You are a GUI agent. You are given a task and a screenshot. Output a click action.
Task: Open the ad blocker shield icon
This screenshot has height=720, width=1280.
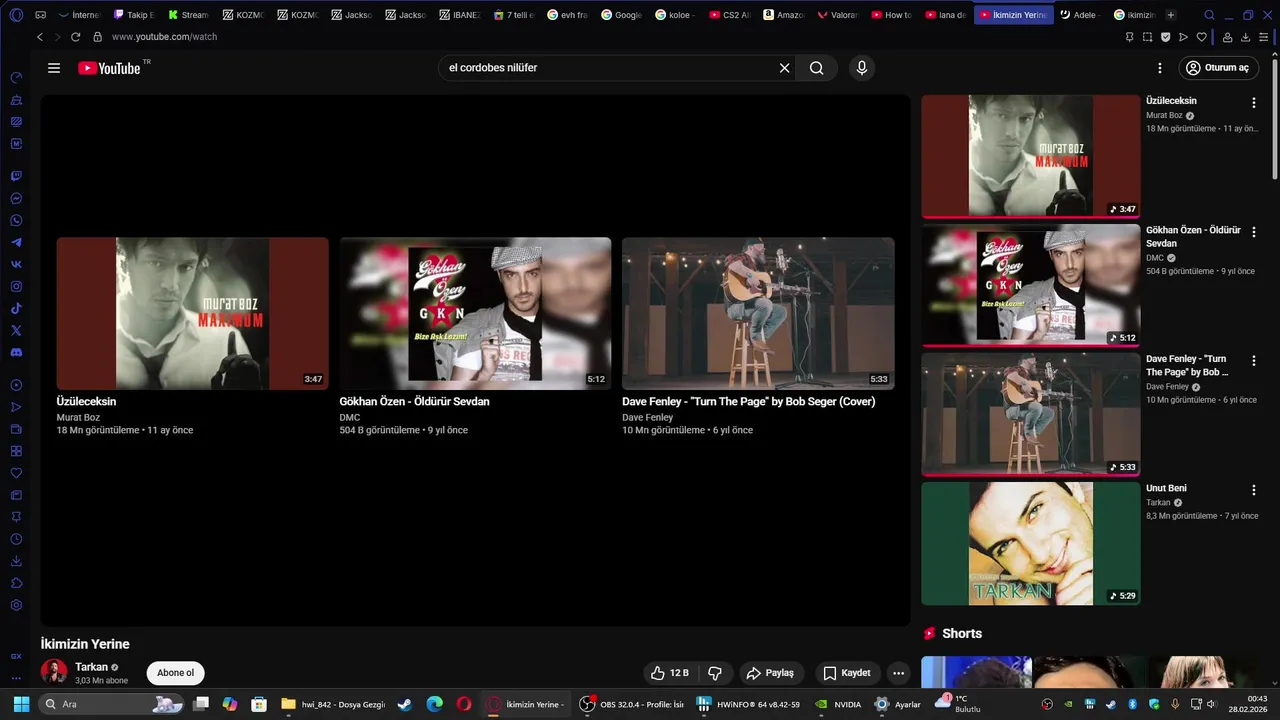coord(1165,37)
